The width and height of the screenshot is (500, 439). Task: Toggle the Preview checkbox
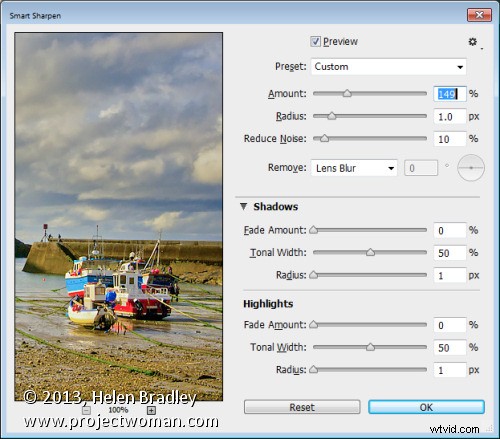pyautogui.click(x=315, y=41)
